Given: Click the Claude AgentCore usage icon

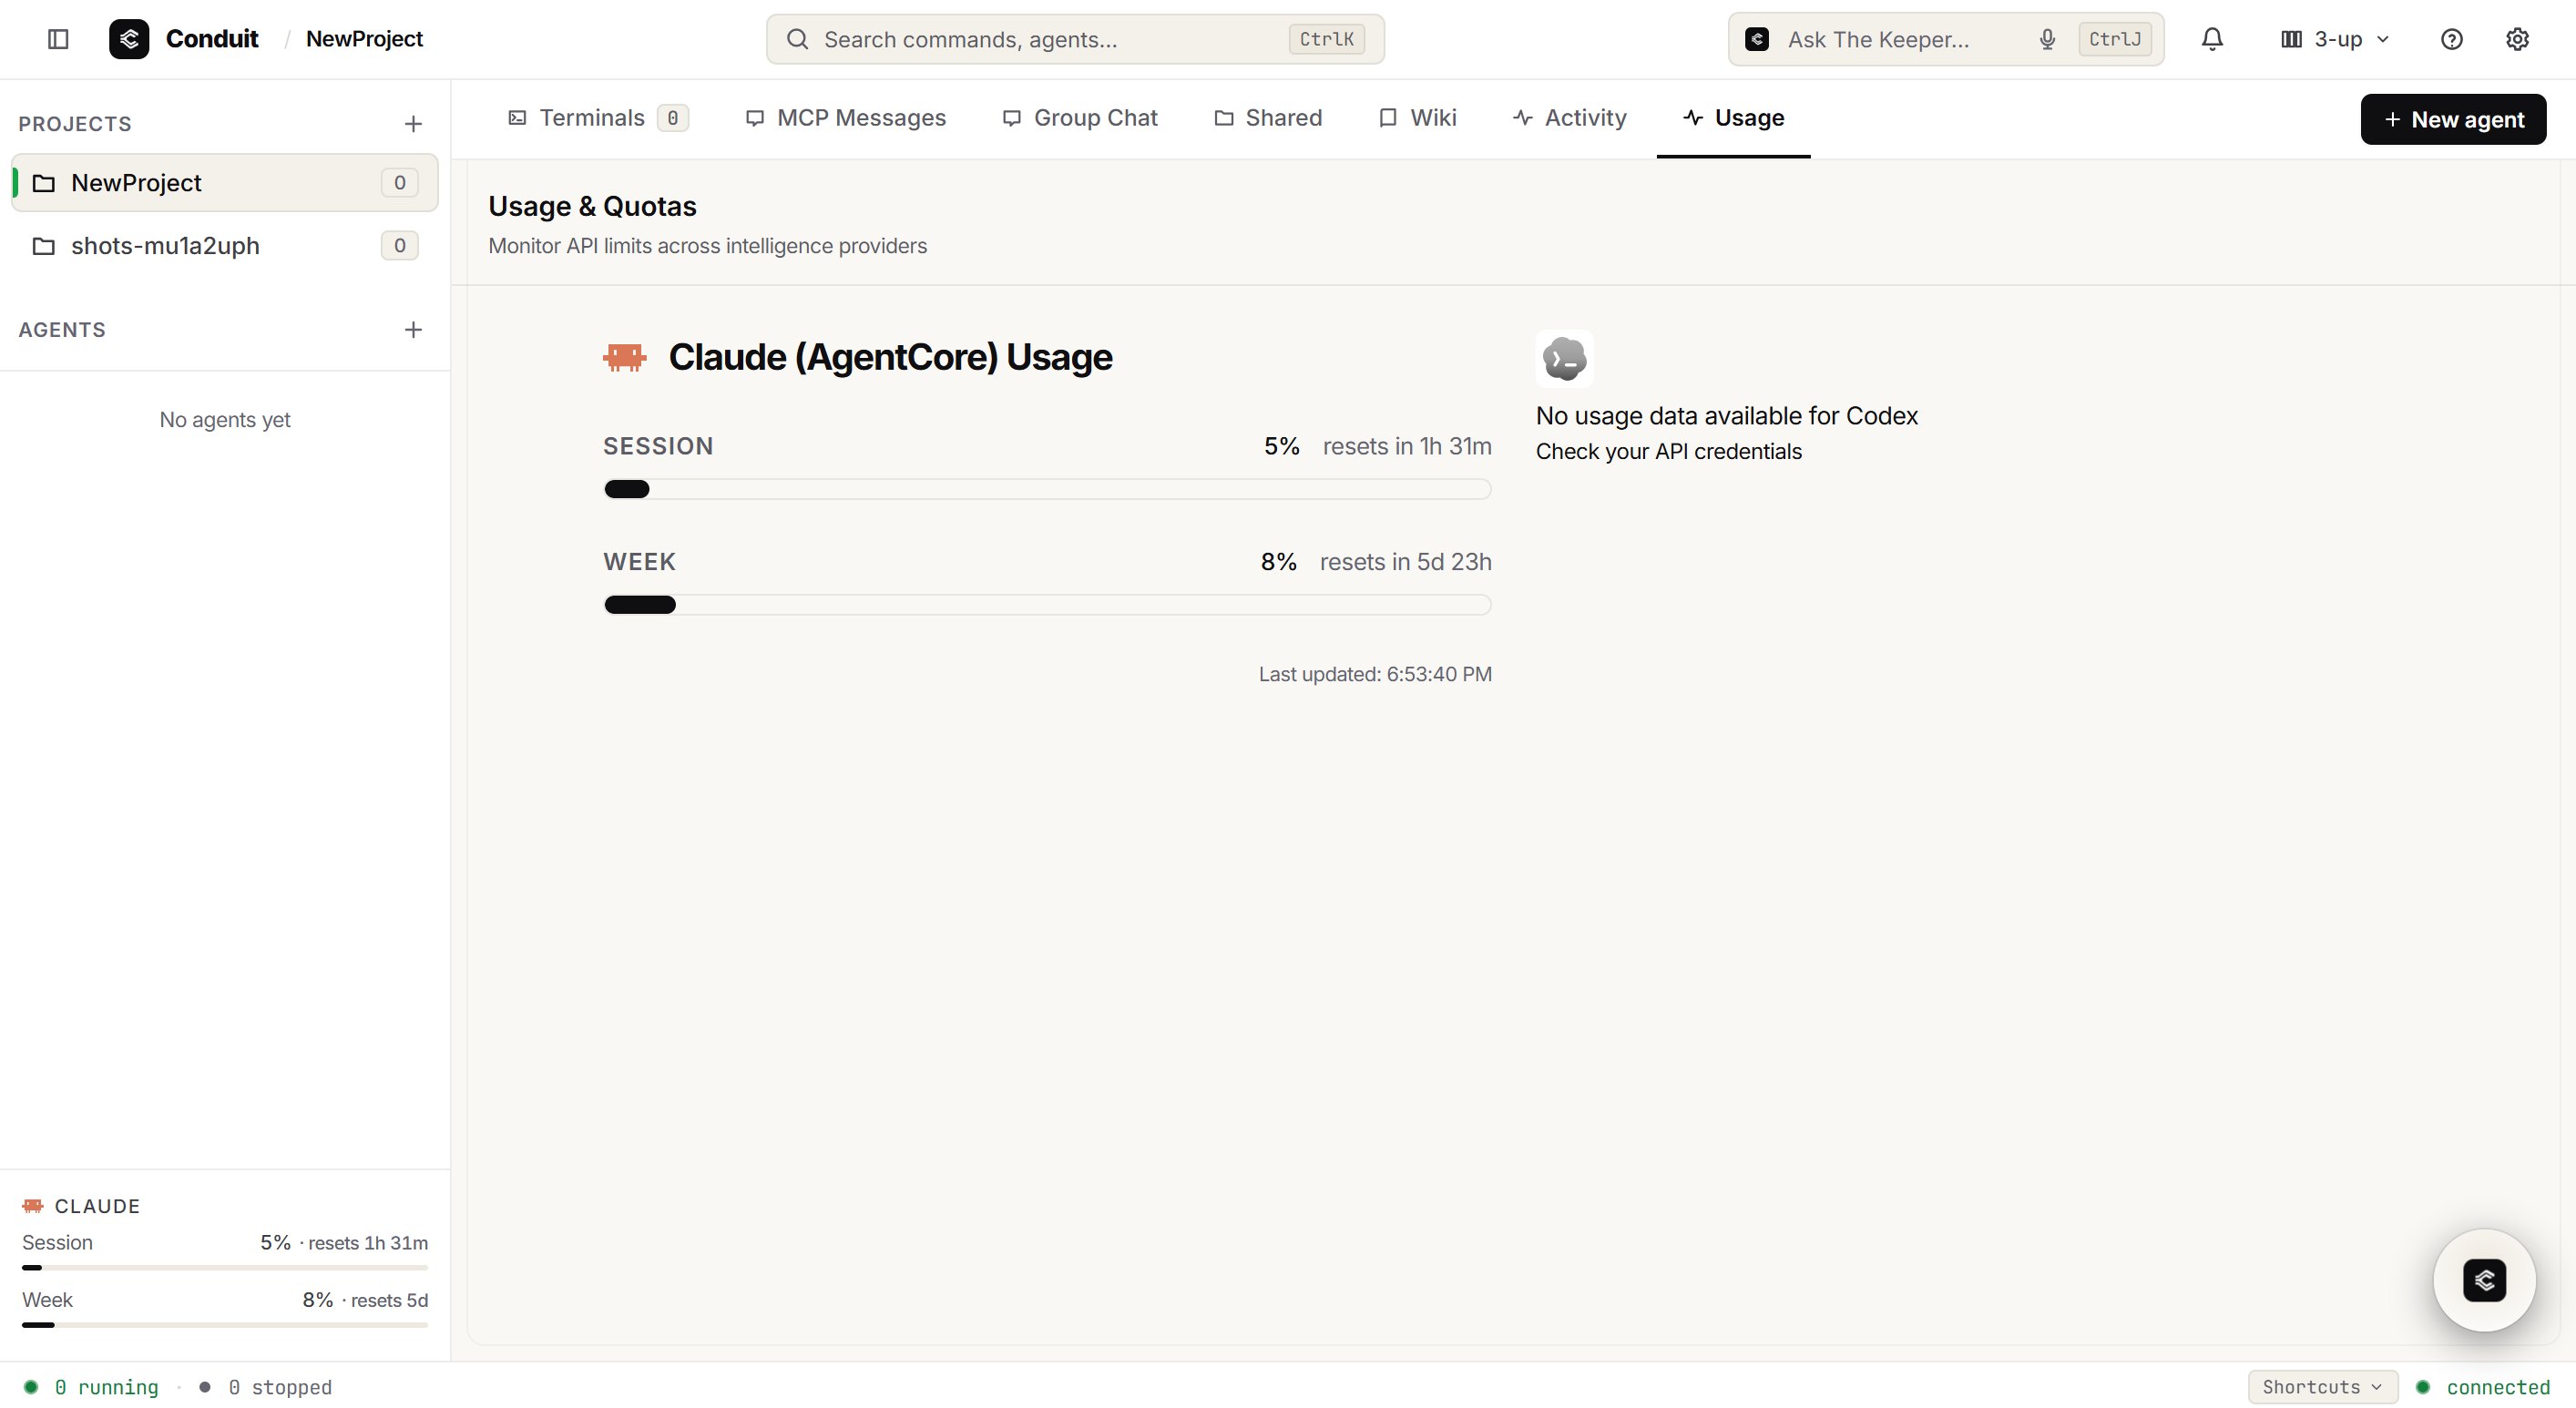Looking at the screenshot, I should (x=625, y=357).
